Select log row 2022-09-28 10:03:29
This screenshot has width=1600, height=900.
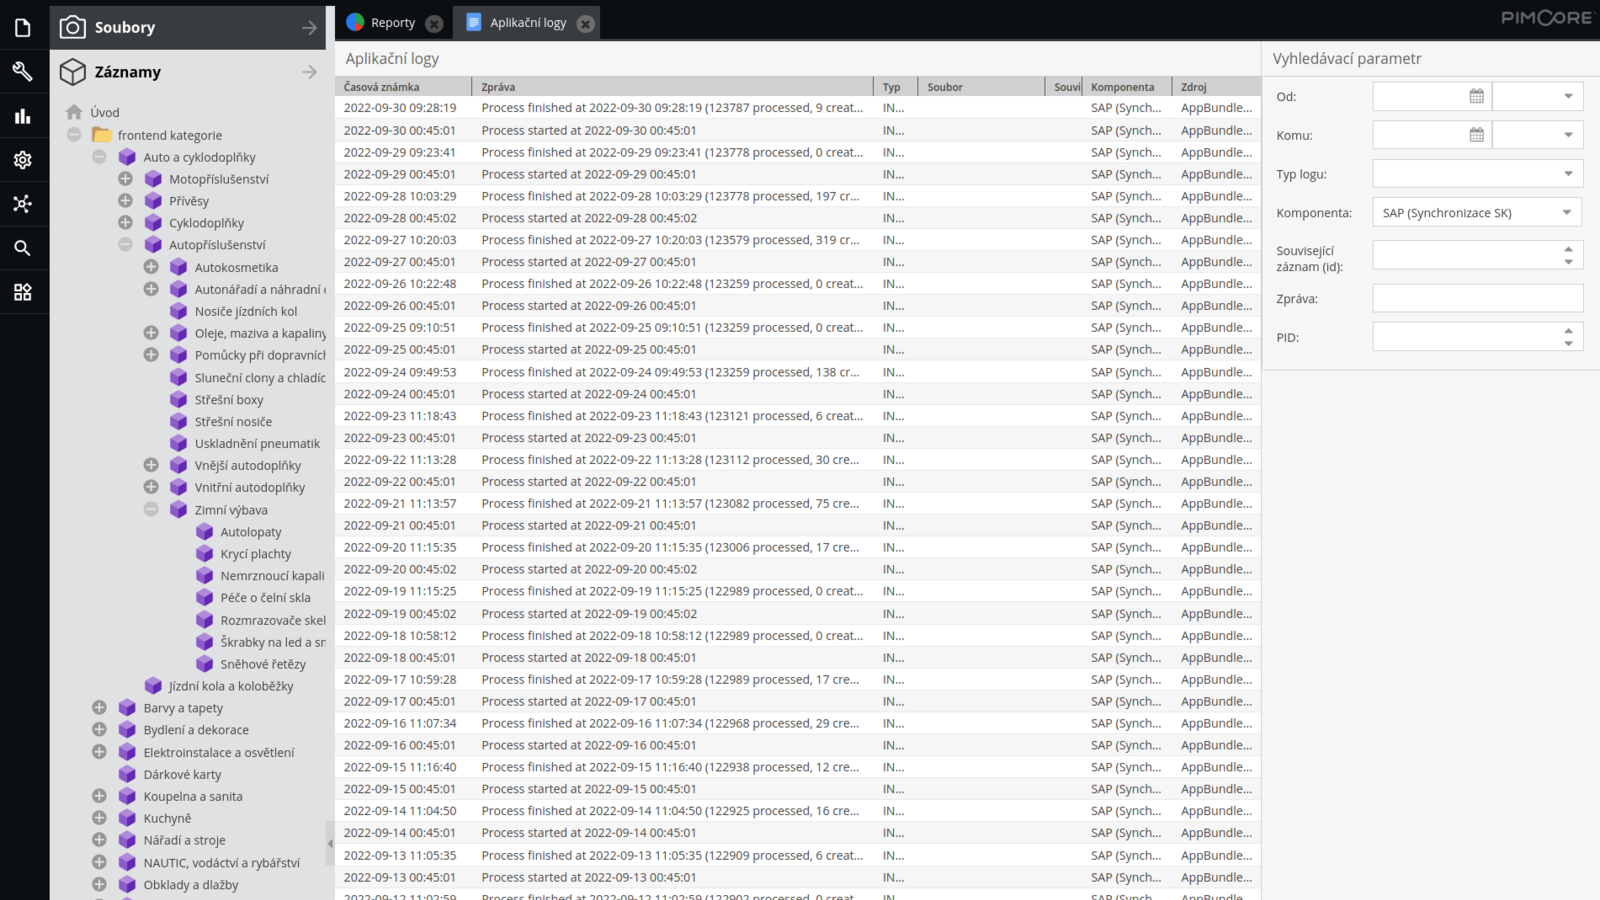797,196
